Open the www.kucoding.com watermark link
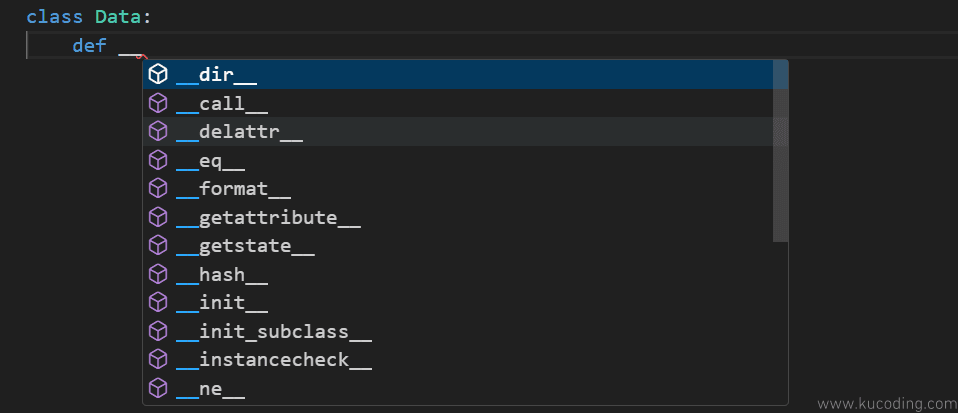The height and width of the screenshot is (413, 958). (887, 404)
